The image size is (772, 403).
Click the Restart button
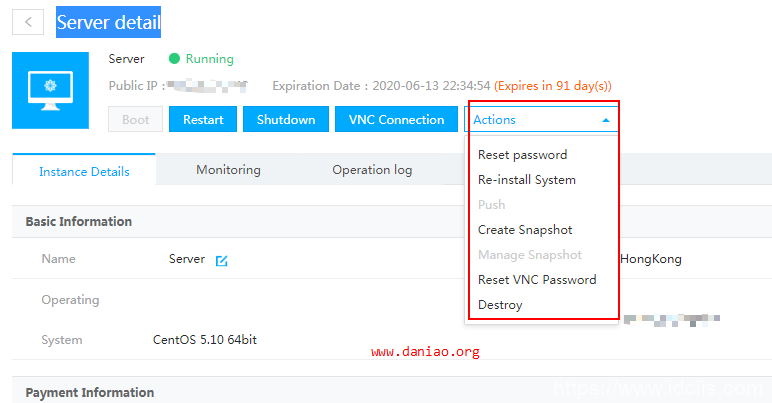[203, 120]
